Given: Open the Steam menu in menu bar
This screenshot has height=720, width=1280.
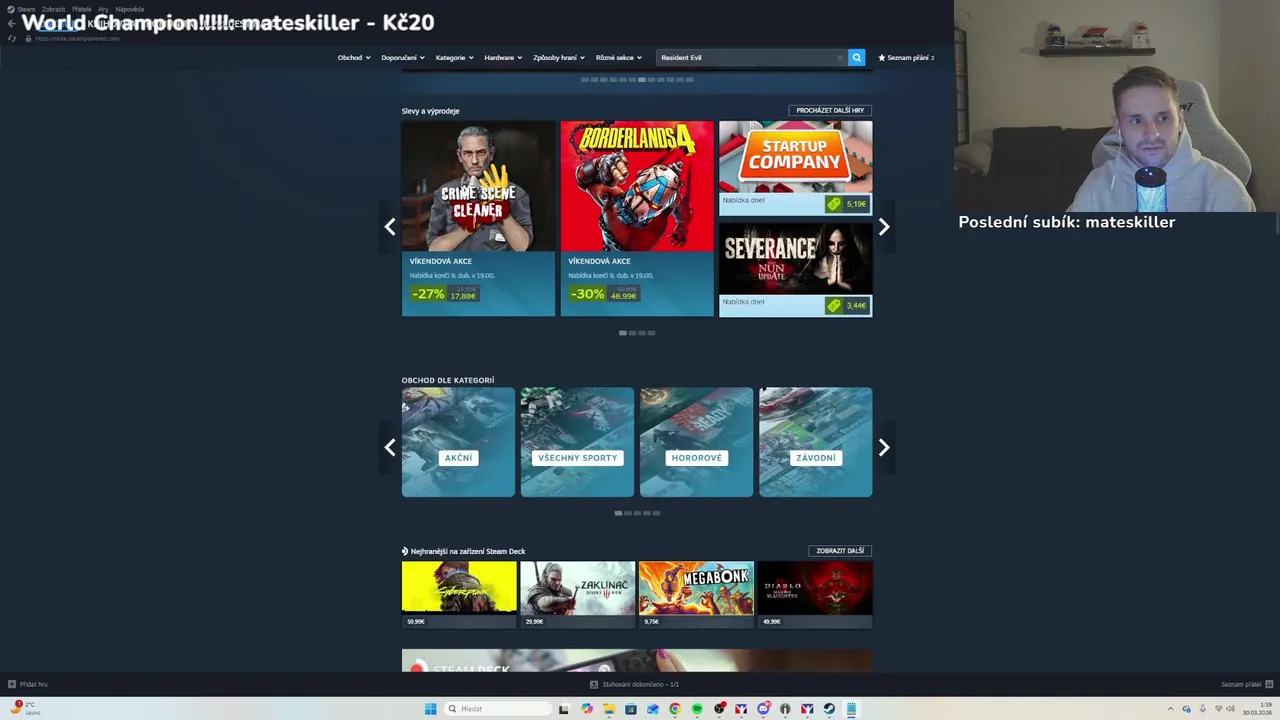Looking at the screenshot, I should [26, 9].
